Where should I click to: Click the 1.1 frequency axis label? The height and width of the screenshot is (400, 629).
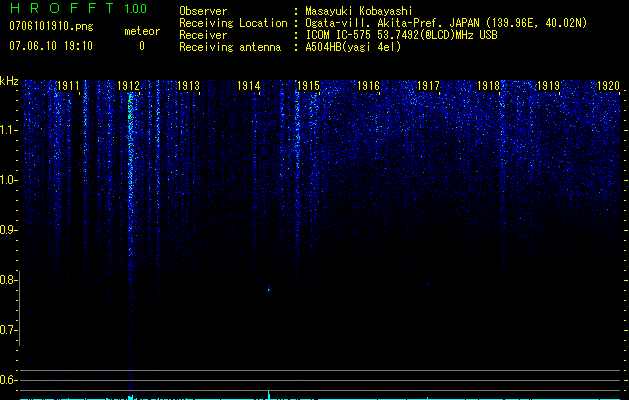(x=8, y=130)
